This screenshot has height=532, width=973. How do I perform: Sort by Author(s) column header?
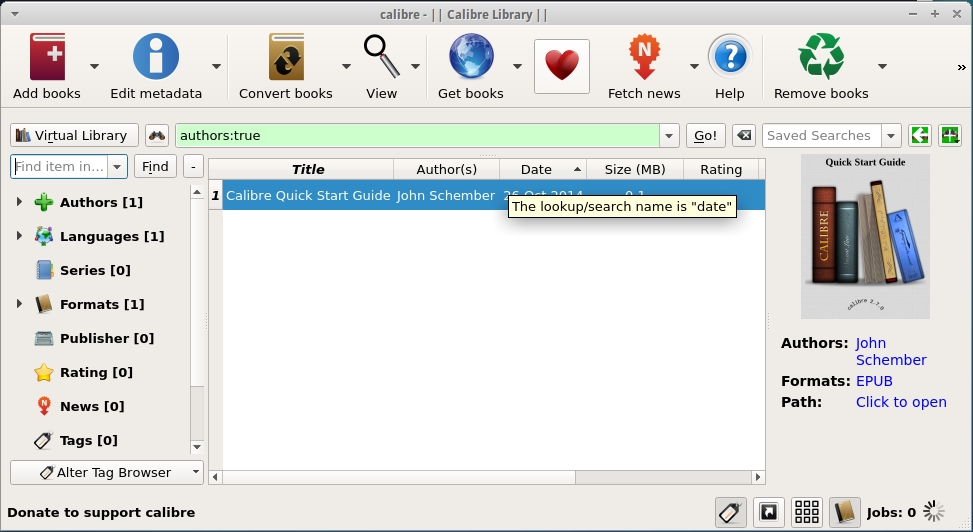pyautogui.click(x=447, y=169)
